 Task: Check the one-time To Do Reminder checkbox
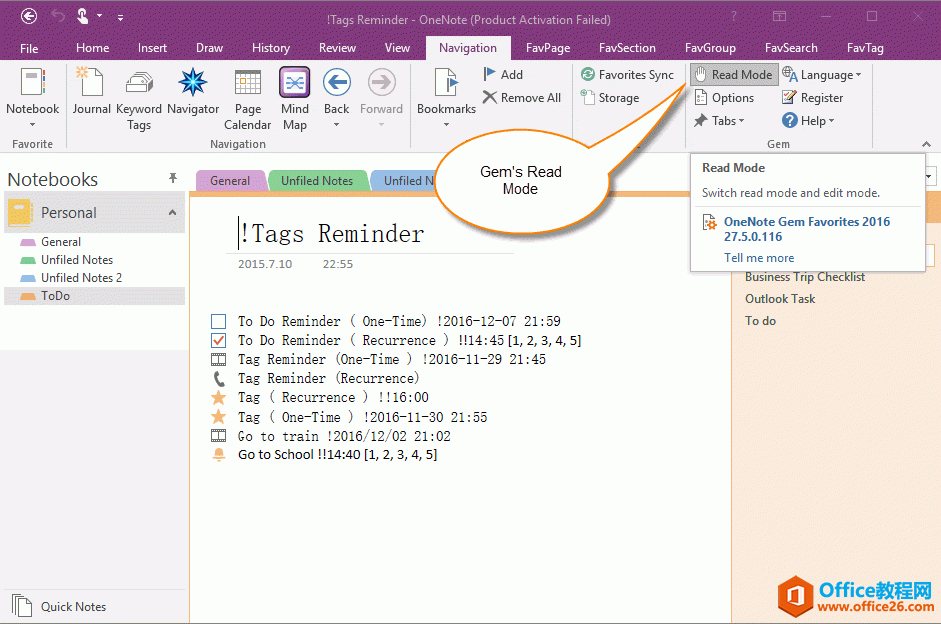tap(218, 321)
